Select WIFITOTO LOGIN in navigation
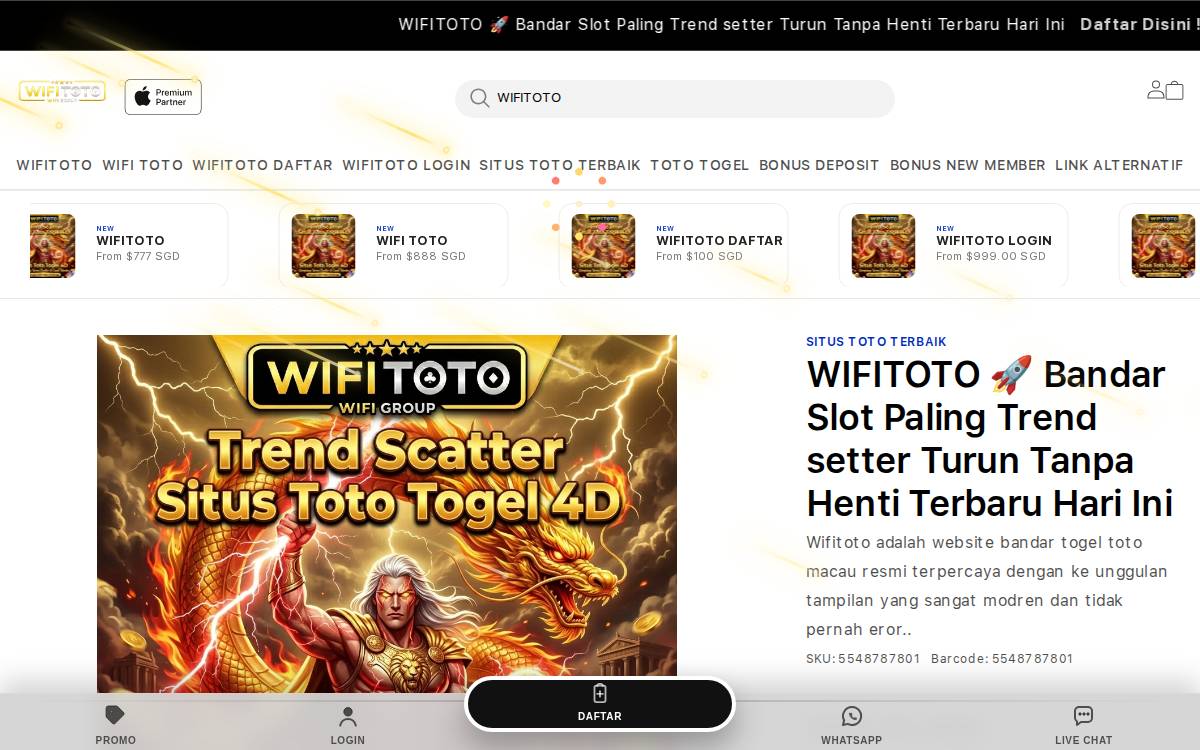 coord(406,165)
